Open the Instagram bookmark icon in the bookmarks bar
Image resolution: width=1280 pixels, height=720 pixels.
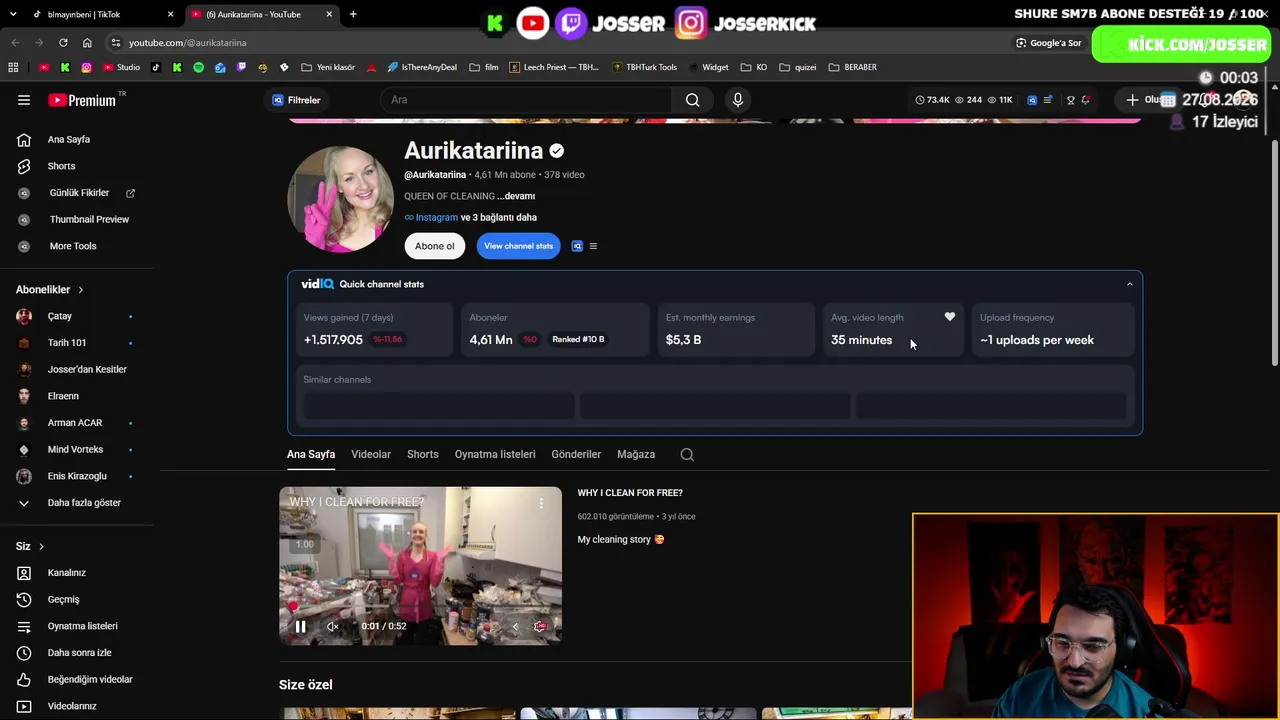point(87,67)
